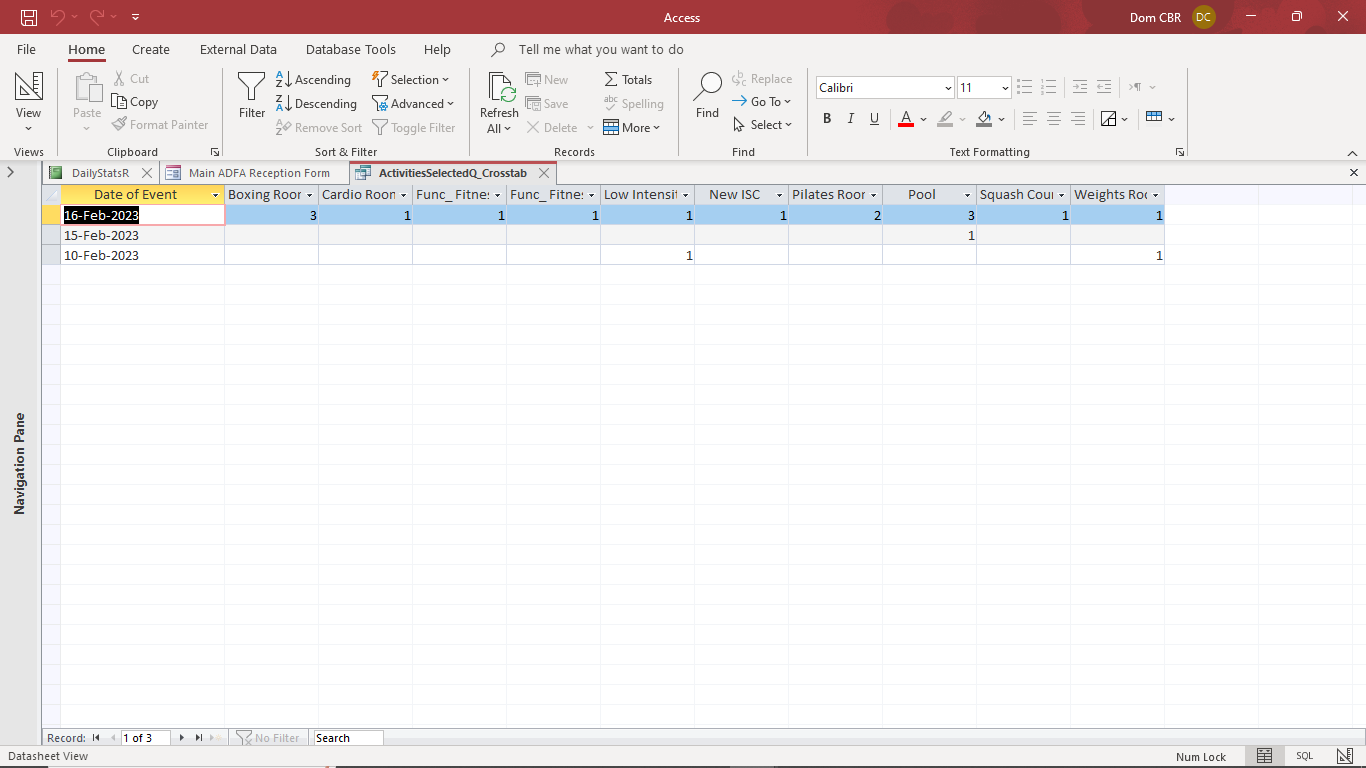Open the Database Tools ribbon tab

click(x=350, y=49)
